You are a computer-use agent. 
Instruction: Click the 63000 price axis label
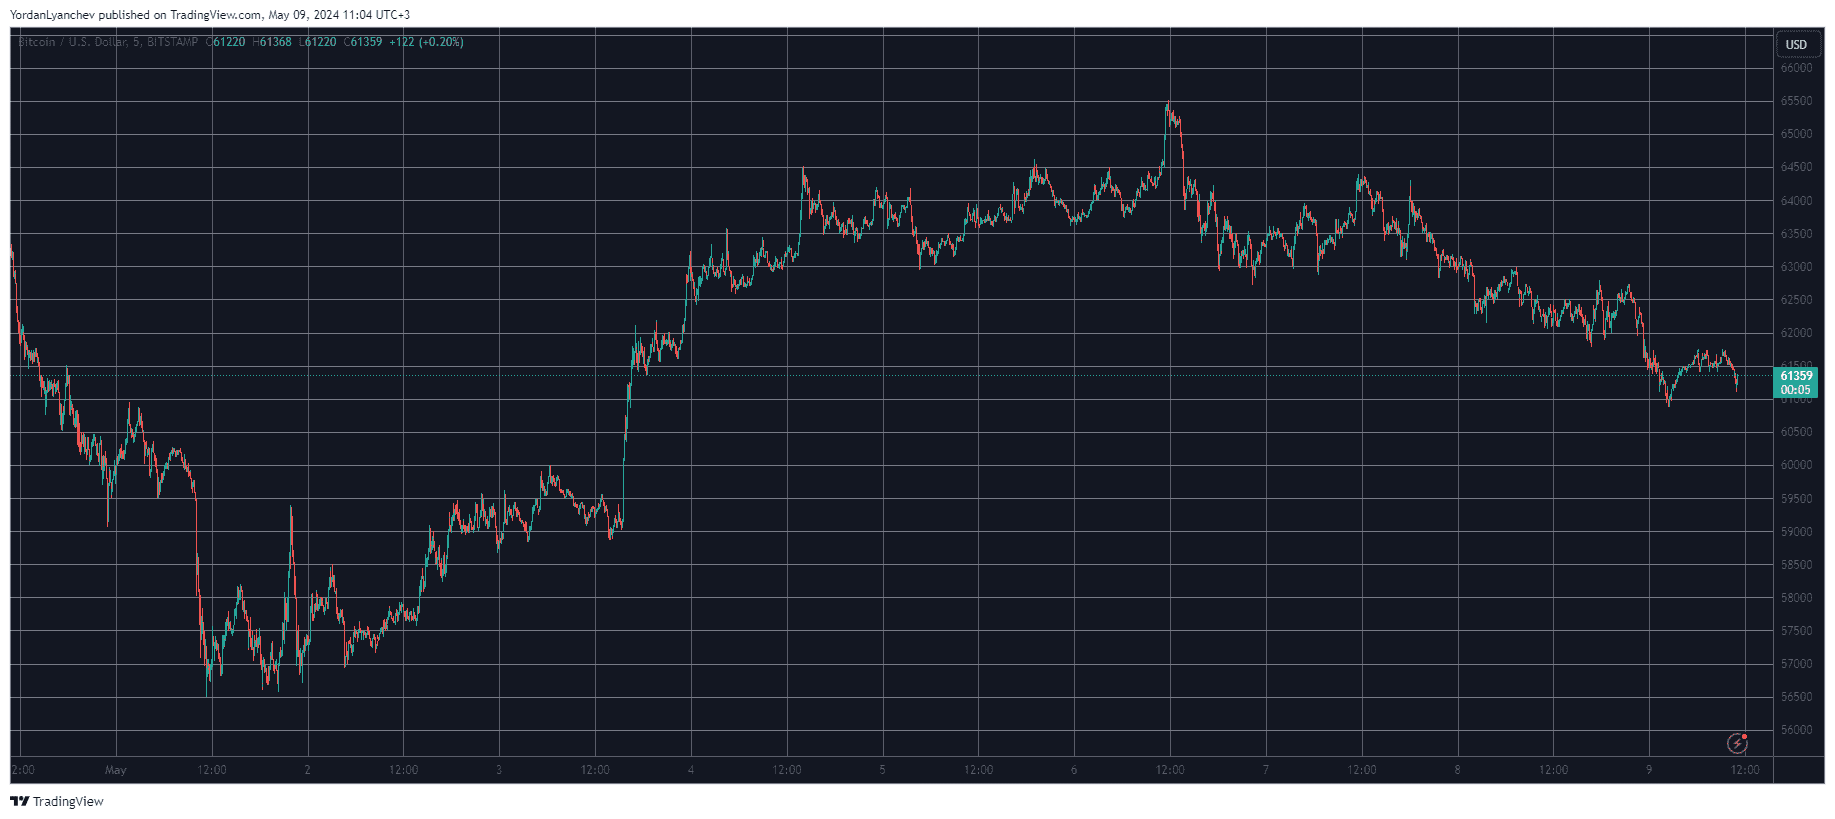[1796, 267]
